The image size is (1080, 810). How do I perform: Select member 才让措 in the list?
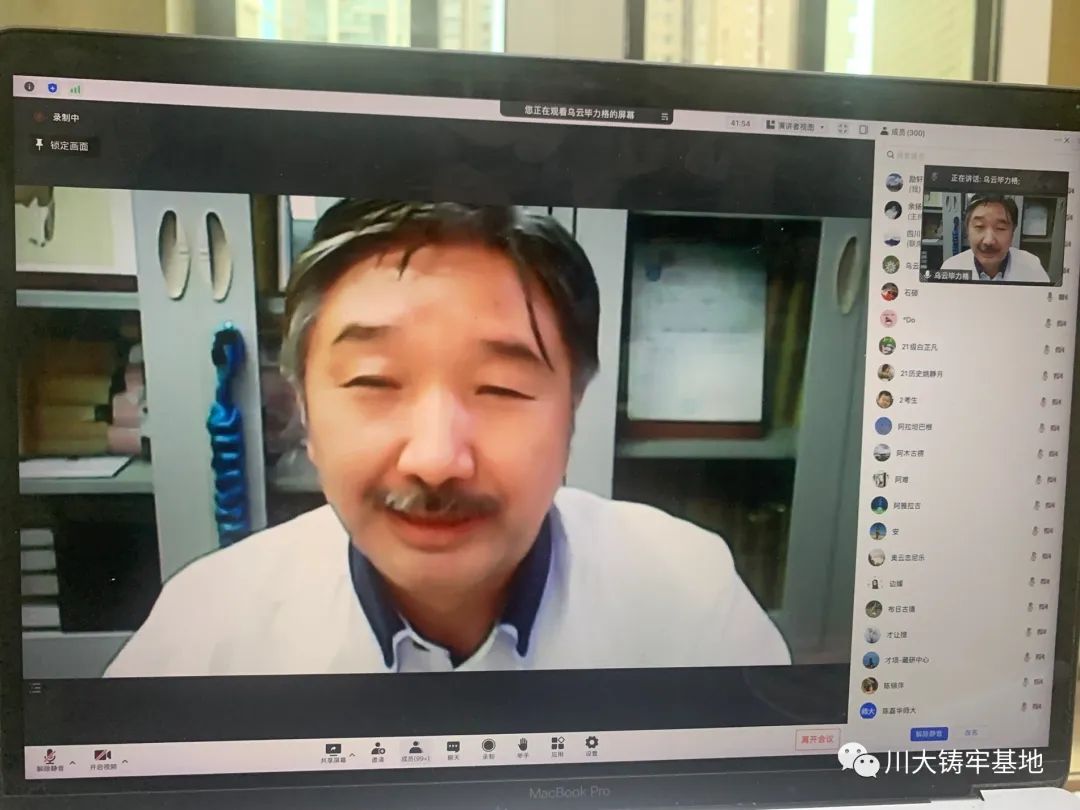tap(954, 634)
